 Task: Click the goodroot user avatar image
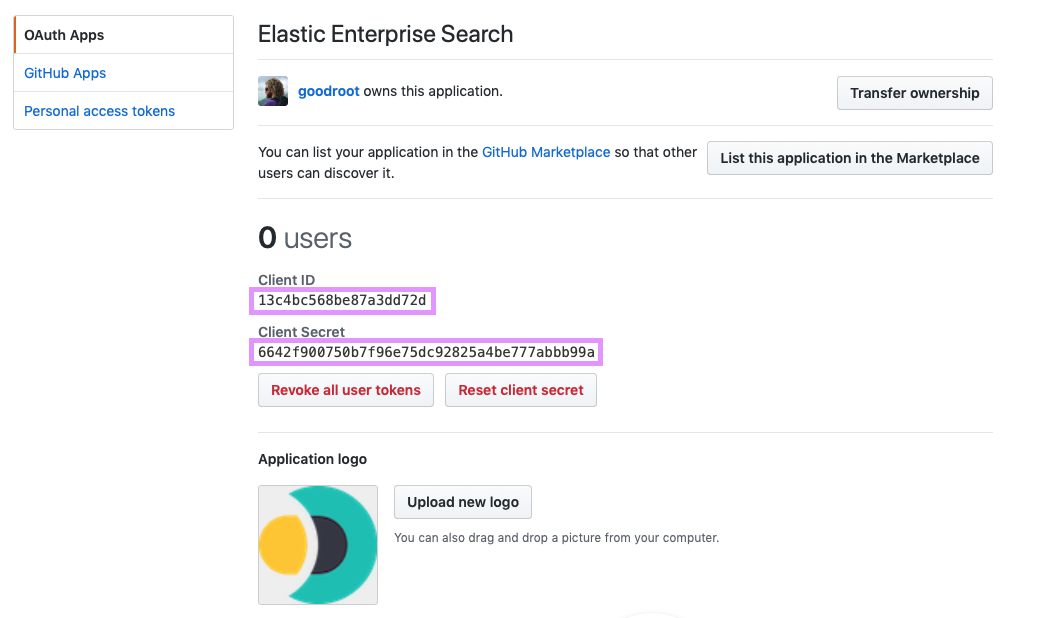click(x=273, y=91)
